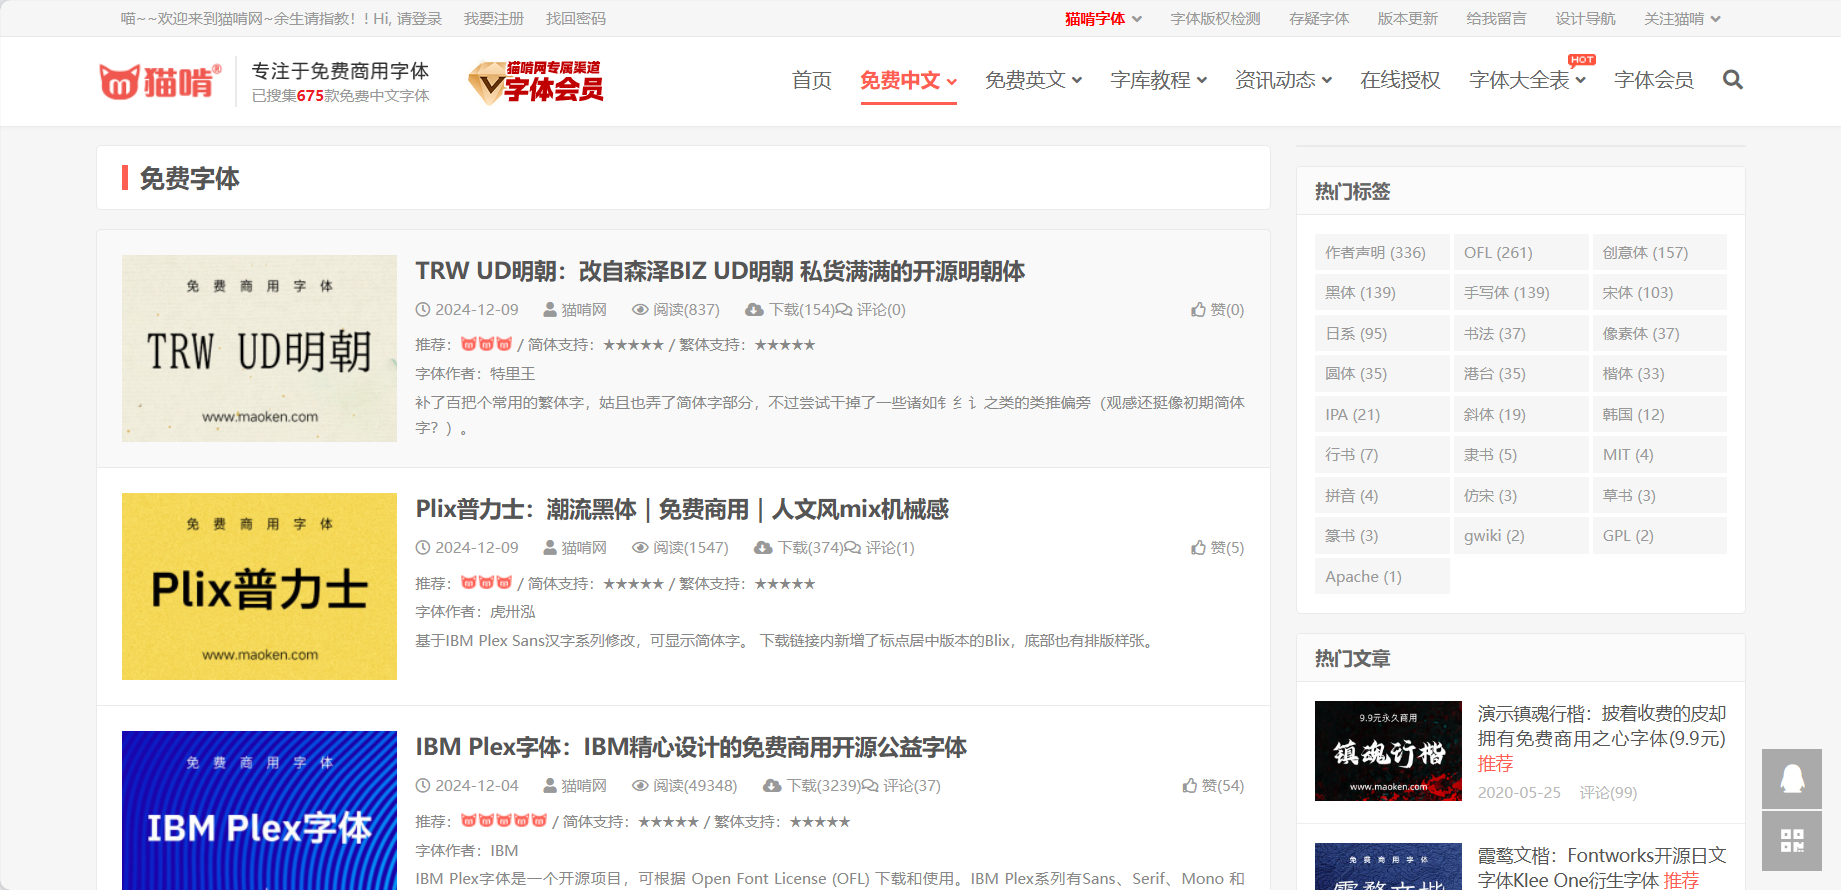Click comment bubble icon for TRW UD明朝
This screenshot has height=890, width=1841.
[843, 310]
